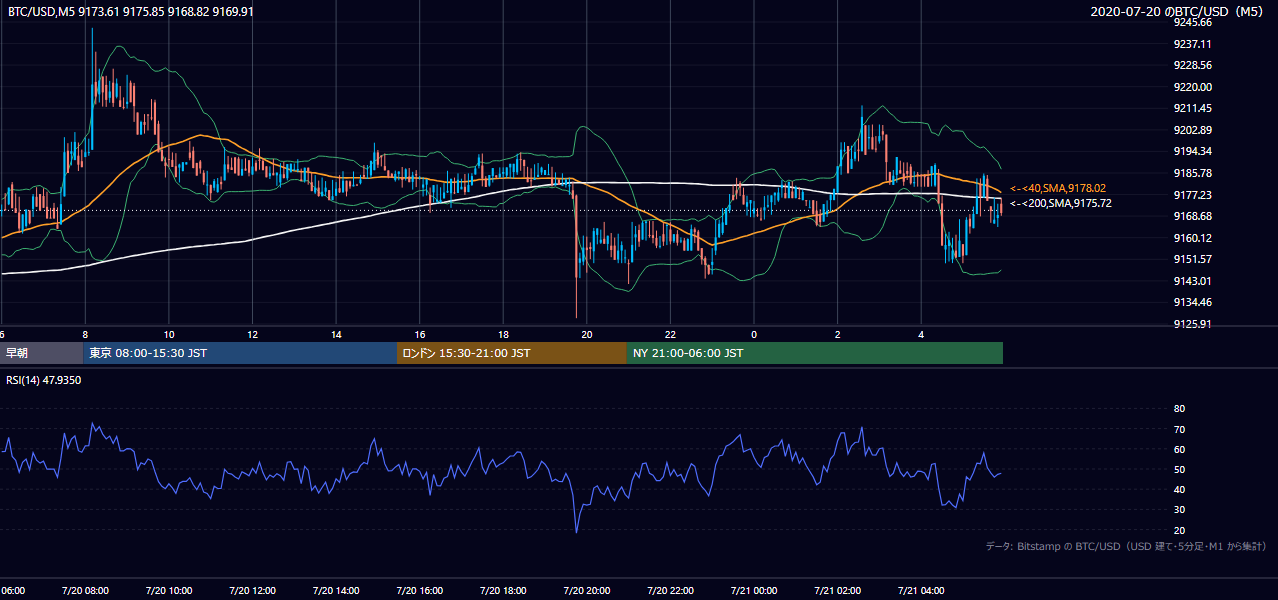Screen dimensions: 1278x600
Task: Click the RSI(14) 47.9350 indicator label
Action: [x=44, y=380]
